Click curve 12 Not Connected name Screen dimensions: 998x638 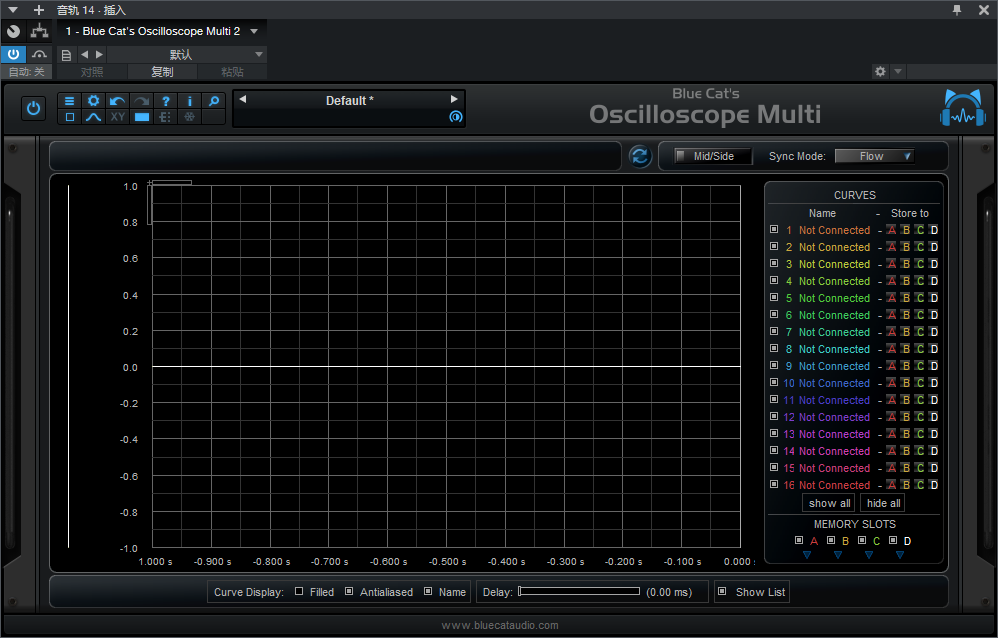click(x=834, y=417)
